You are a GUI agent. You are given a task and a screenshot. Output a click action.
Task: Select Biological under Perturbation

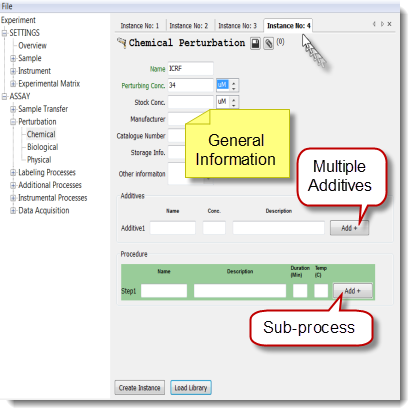(43, 147)
